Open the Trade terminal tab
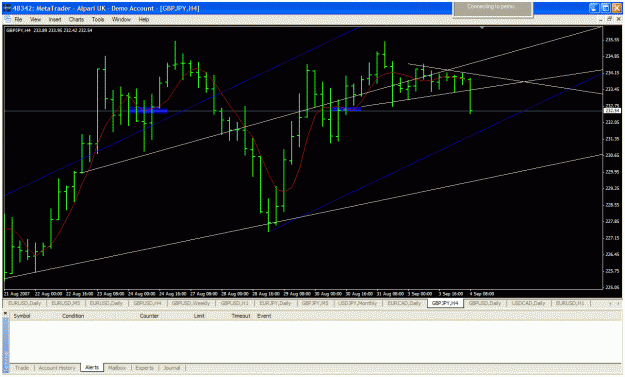Viewport: 625px width, 377px height. point(22,368)
